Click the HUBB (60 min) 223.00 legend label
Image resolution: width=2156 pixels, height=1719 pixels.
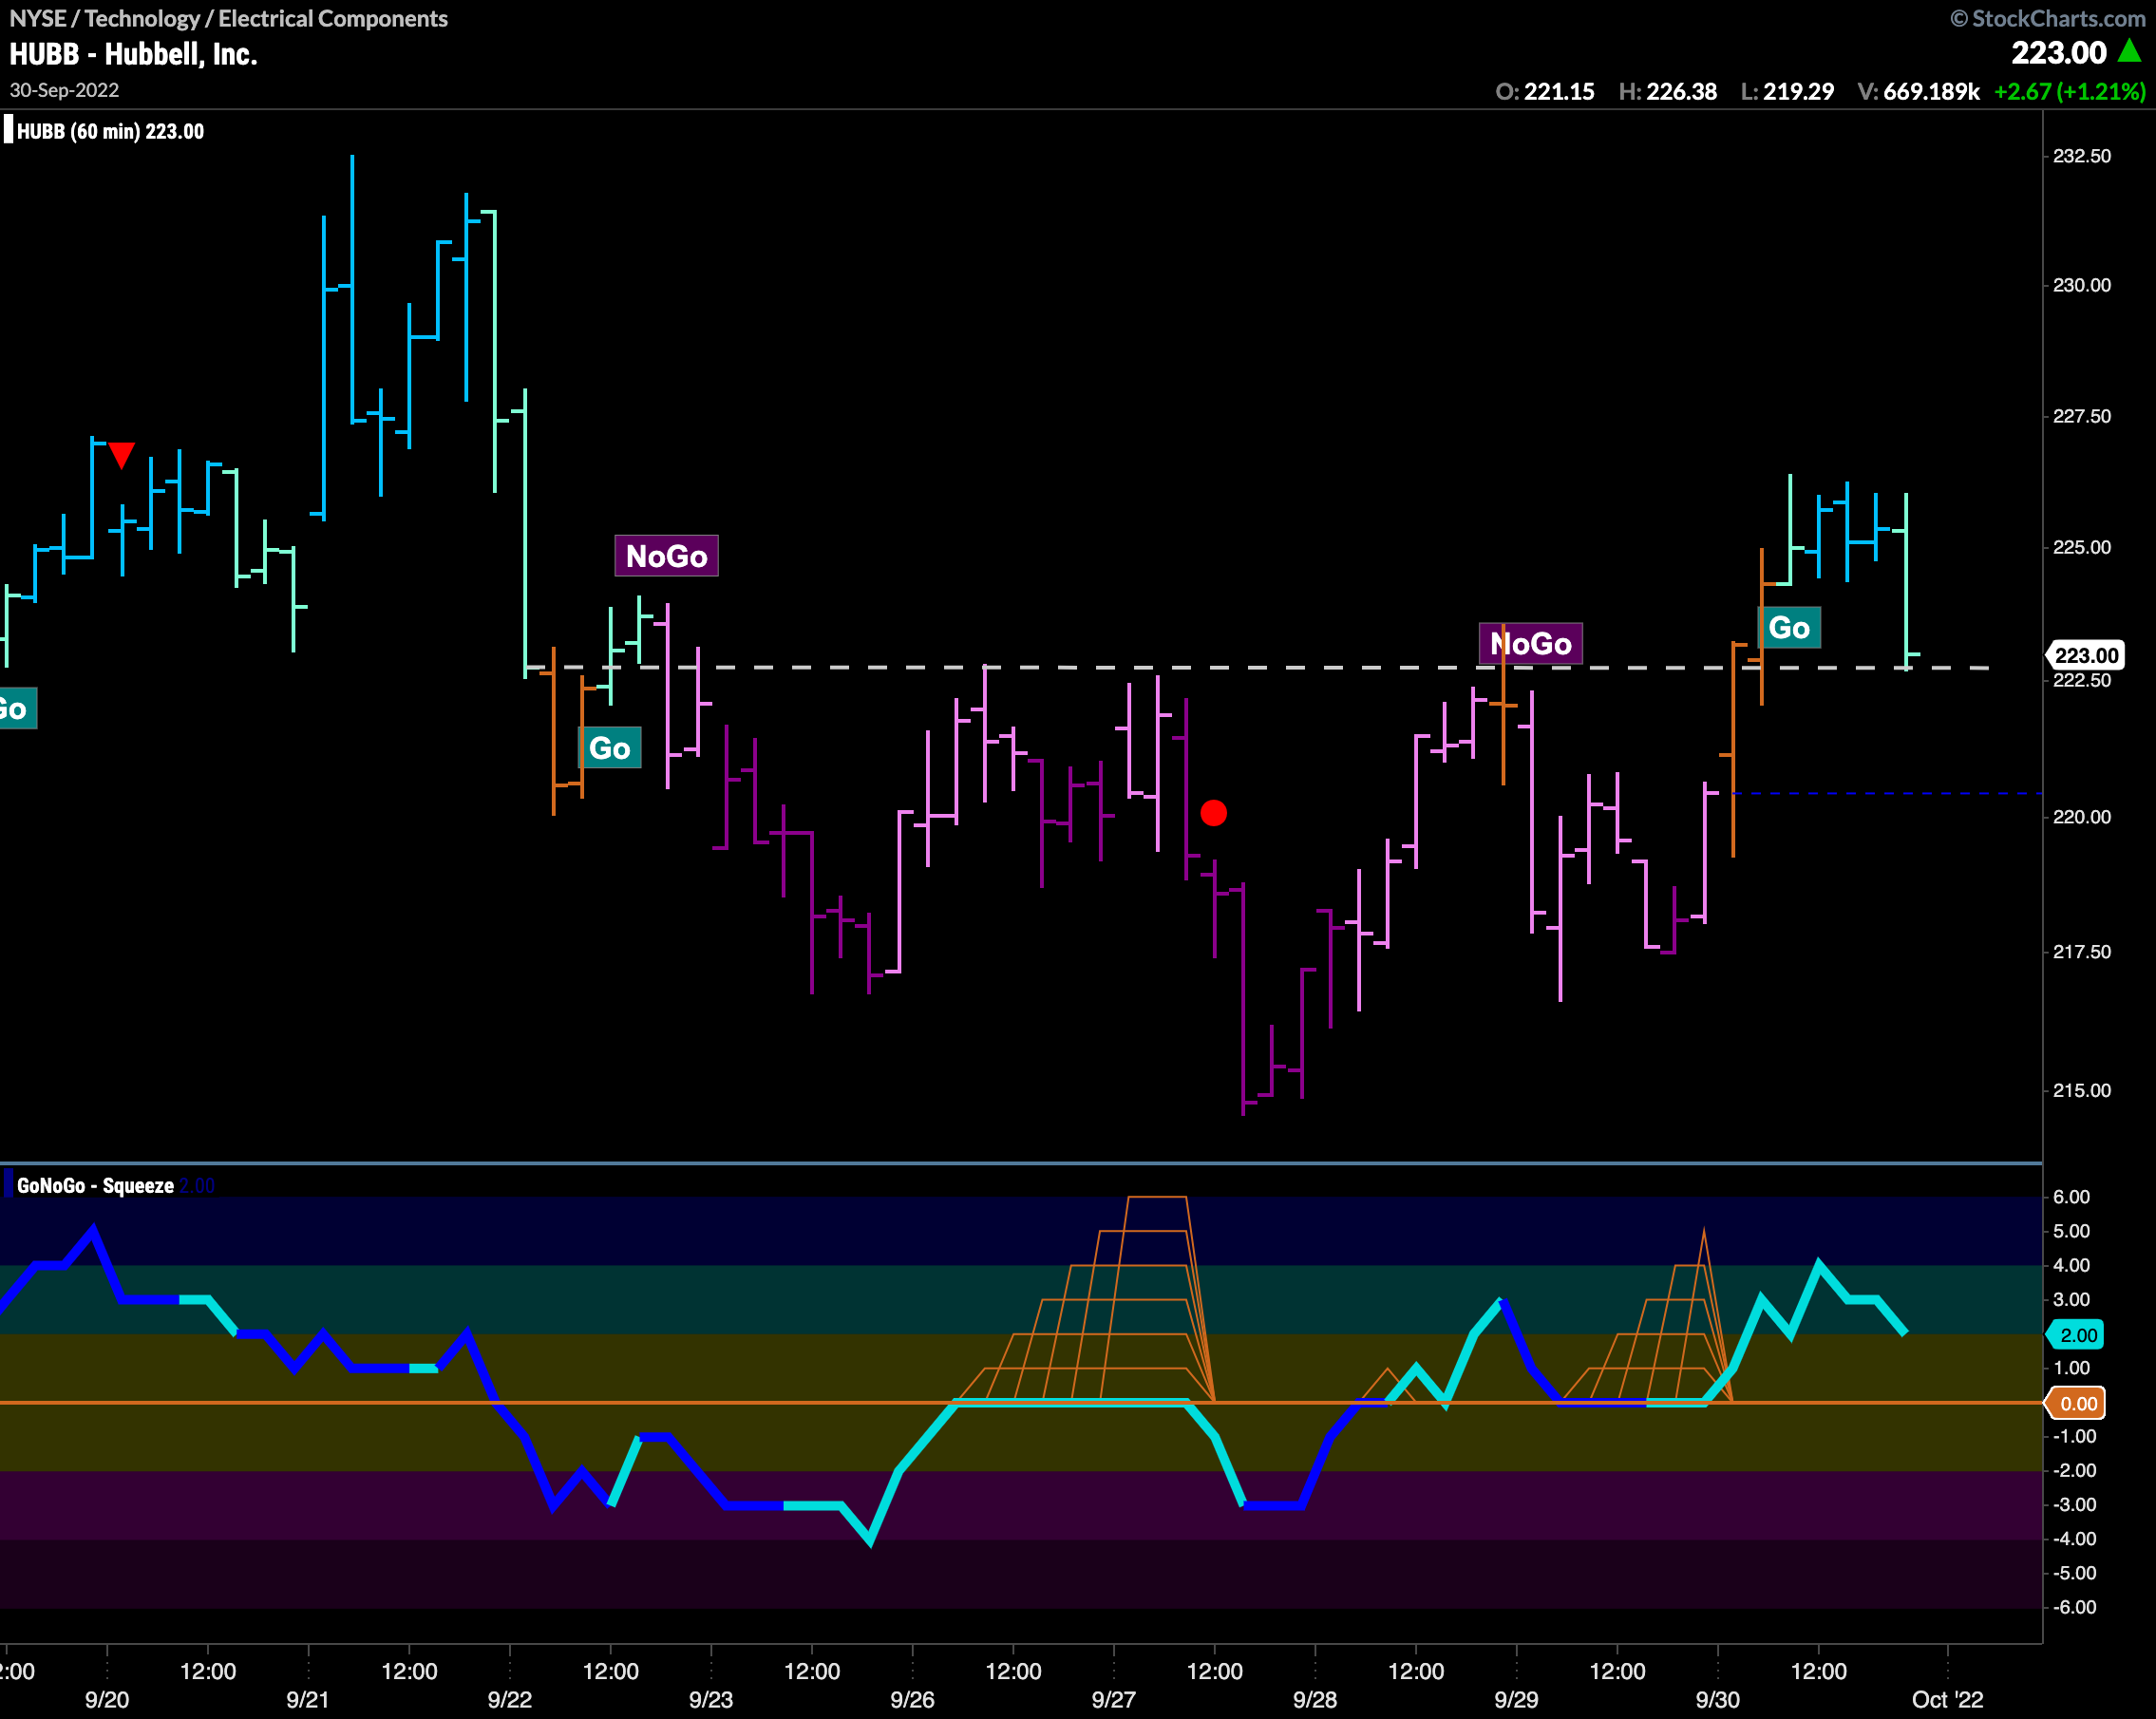pyautogui.click(x=110, y=131)
